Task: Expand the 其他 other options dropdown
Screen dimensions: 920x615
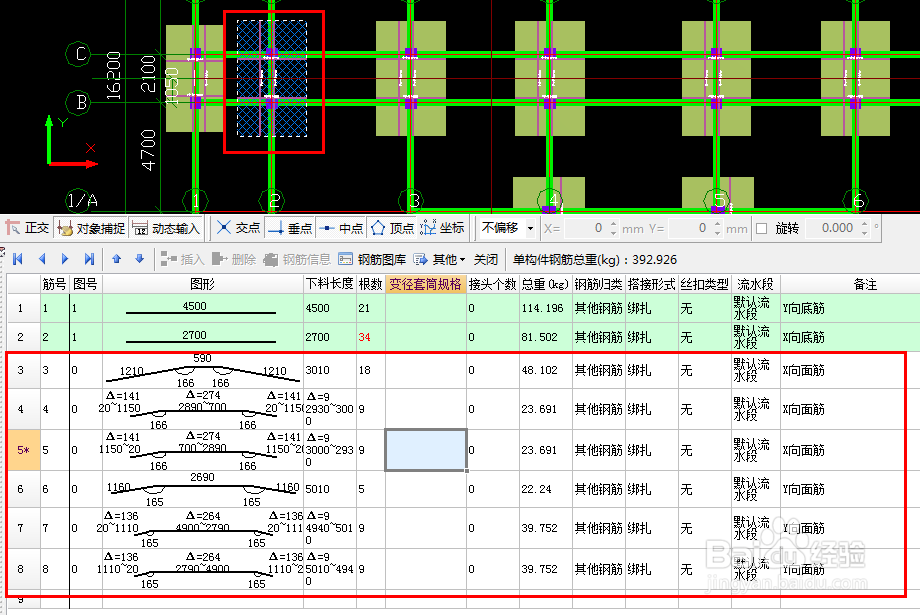Action: (x=443, y=258)
